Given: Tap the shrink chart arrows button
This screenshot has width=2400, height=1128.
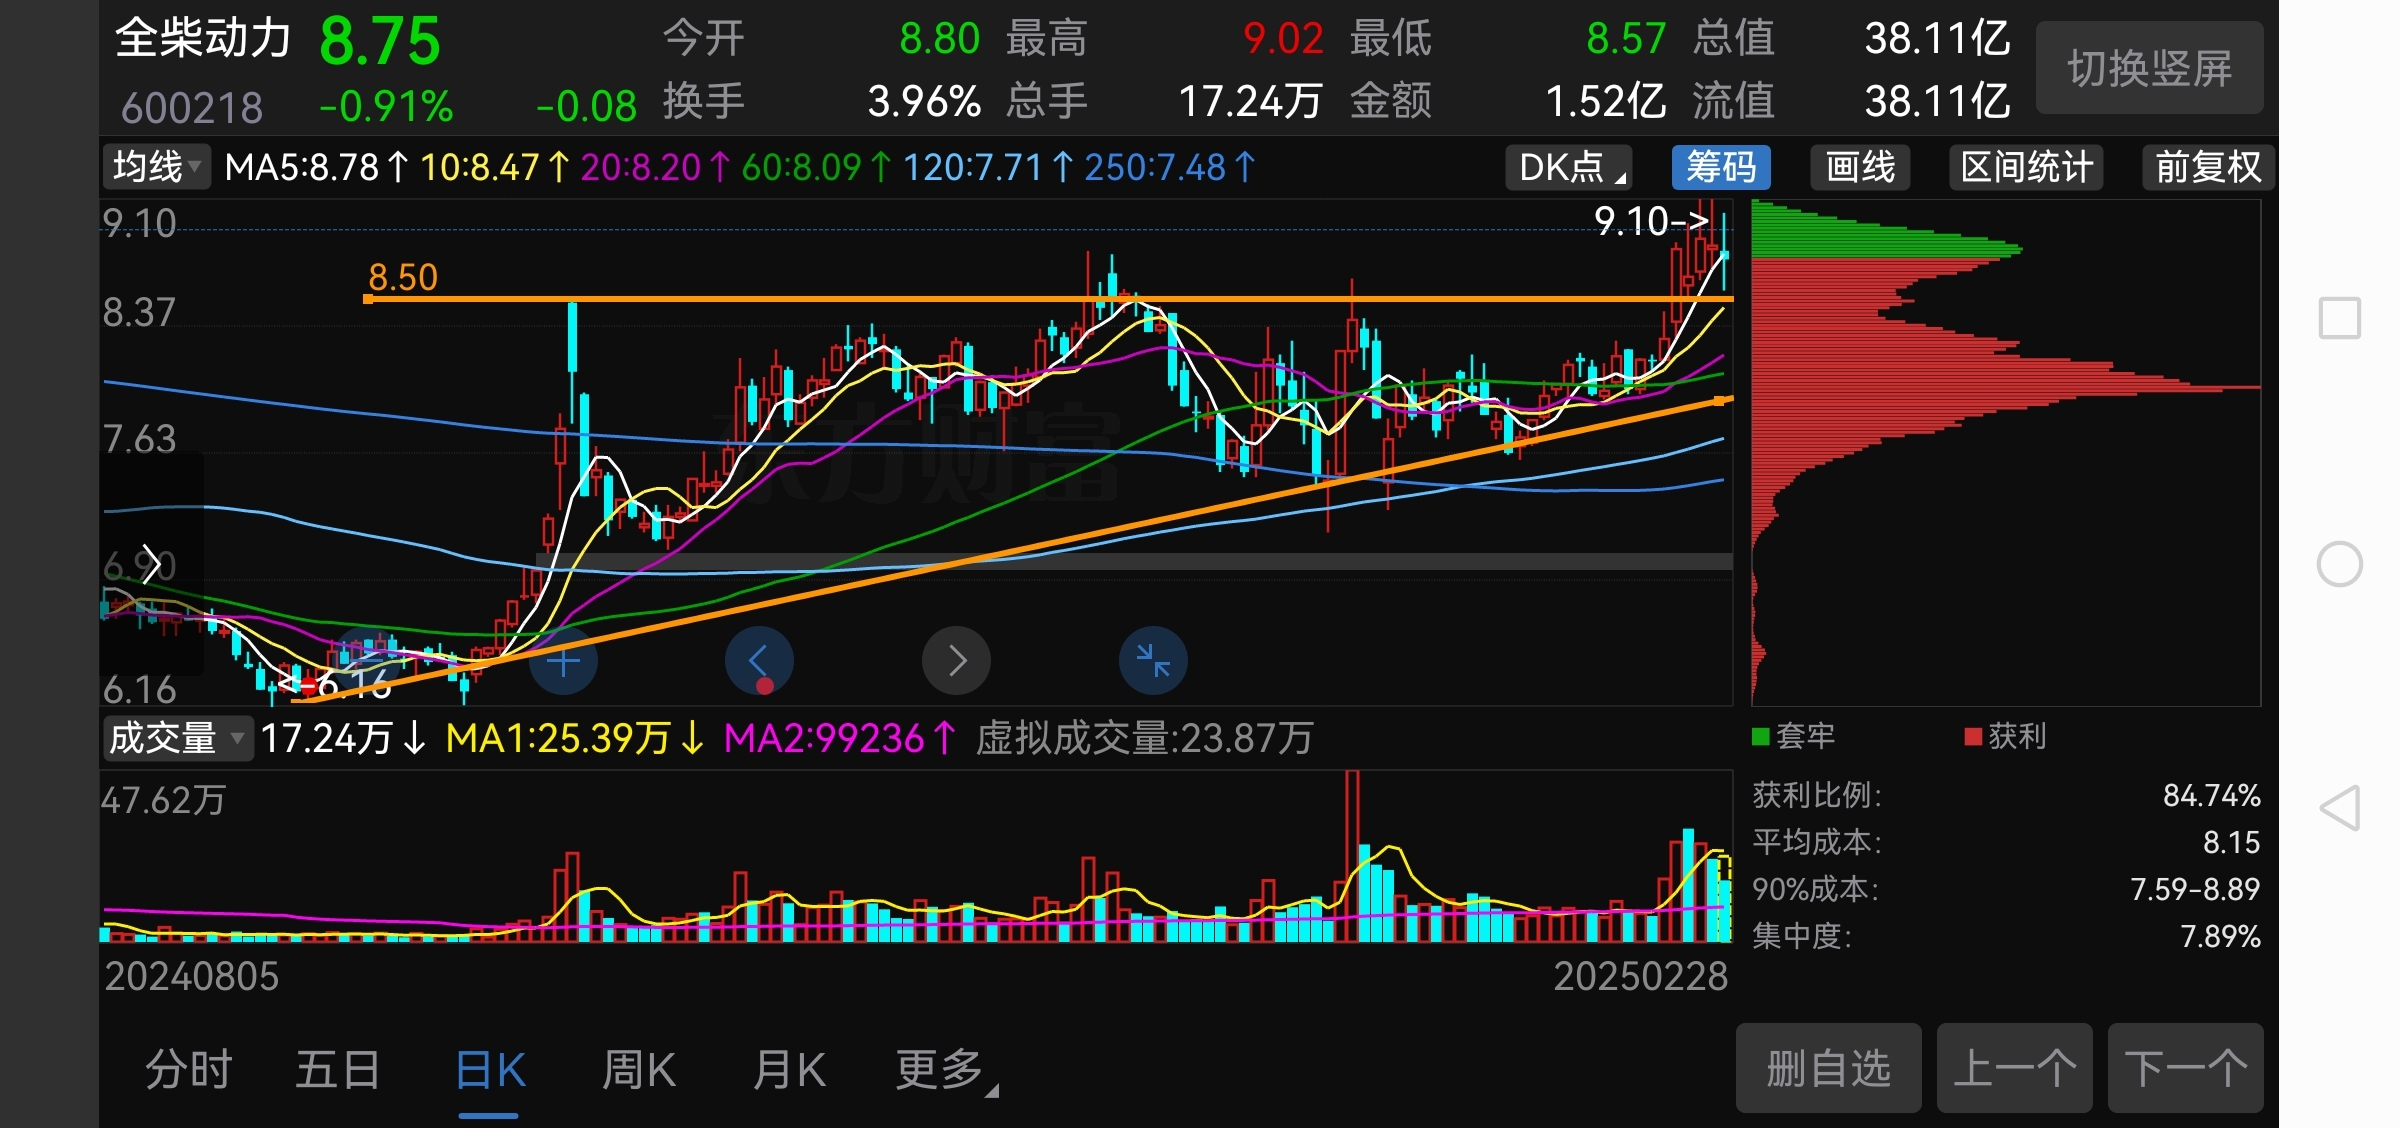Looking at the screenshot, I should [x=1153, y=661].
